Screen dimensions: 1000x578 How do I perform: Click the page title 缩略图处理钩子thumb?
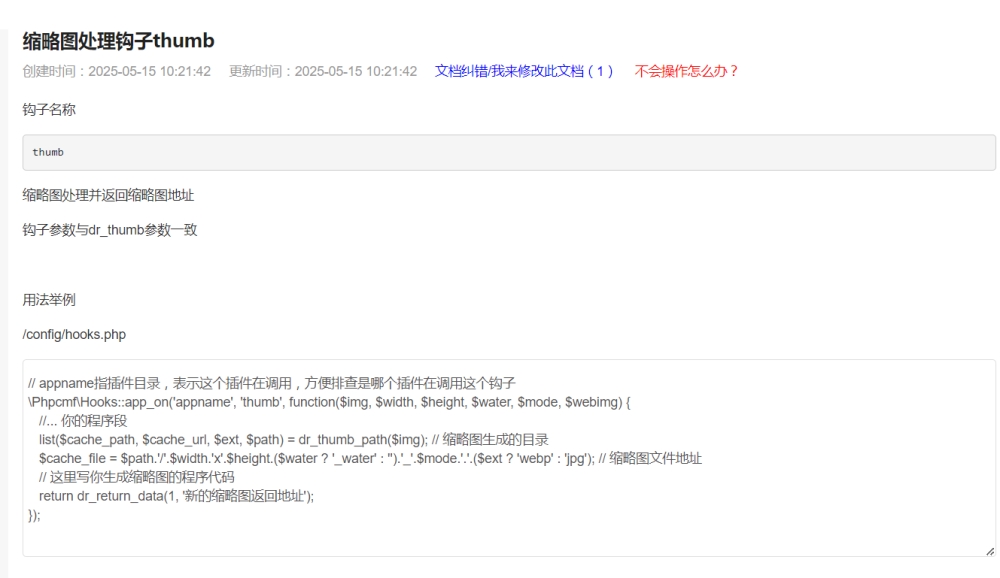(x=119, y=41)
